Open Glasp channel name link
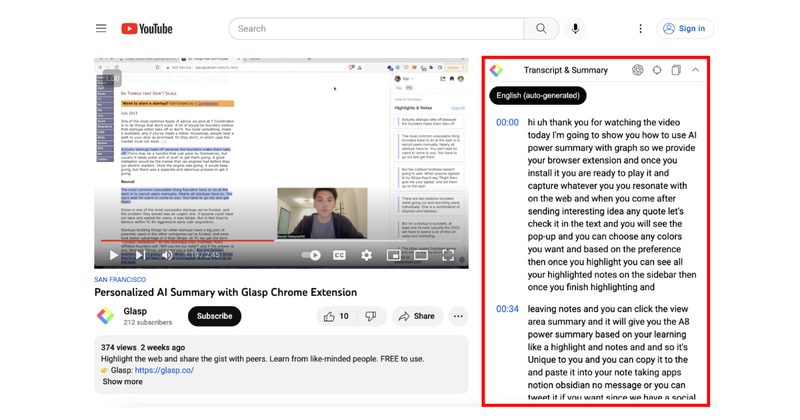The image size is (800, 420). point(135,311)
